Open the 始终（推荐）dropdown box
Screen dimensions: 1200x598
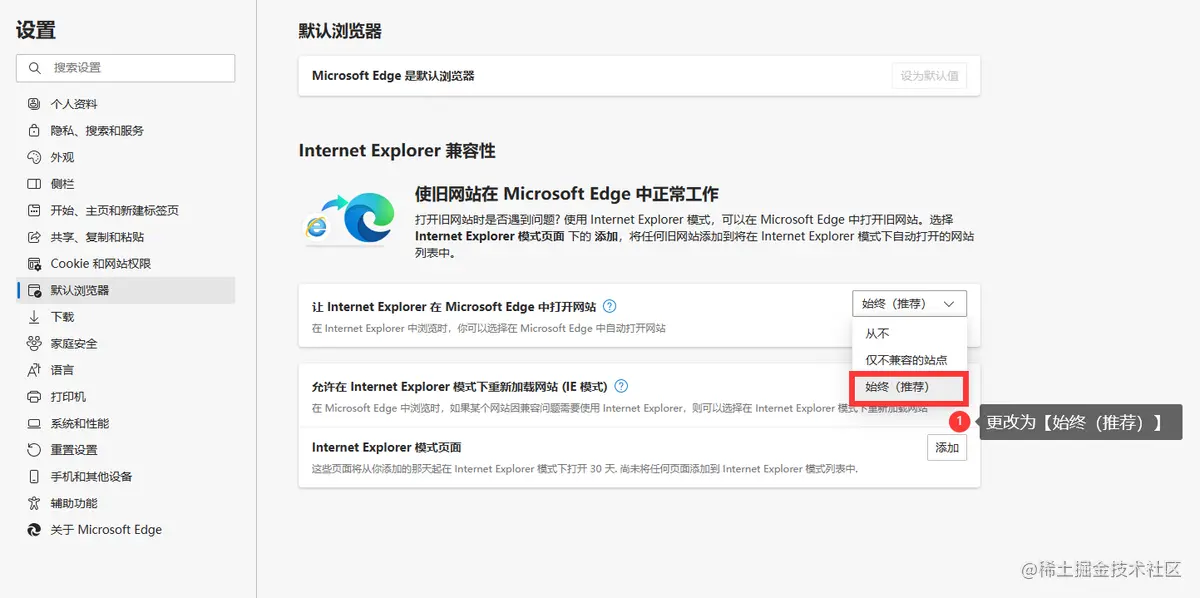[x=910, y=304]
